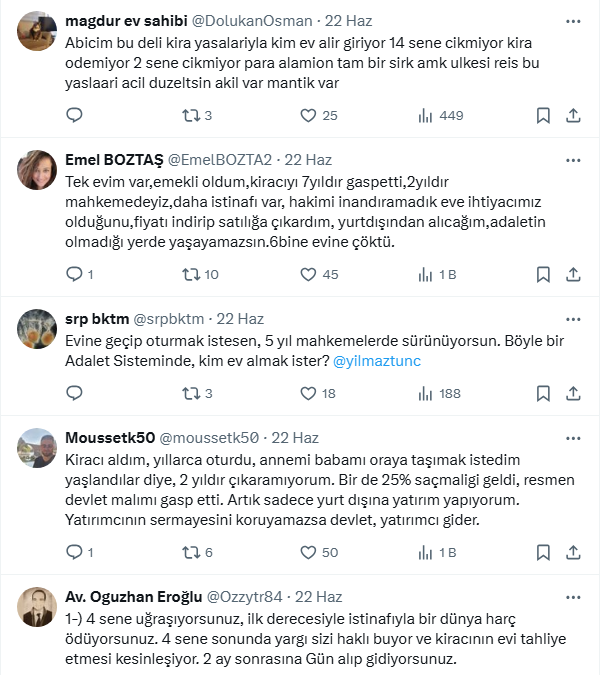View analytics for srp bktm's tweet

422,394
